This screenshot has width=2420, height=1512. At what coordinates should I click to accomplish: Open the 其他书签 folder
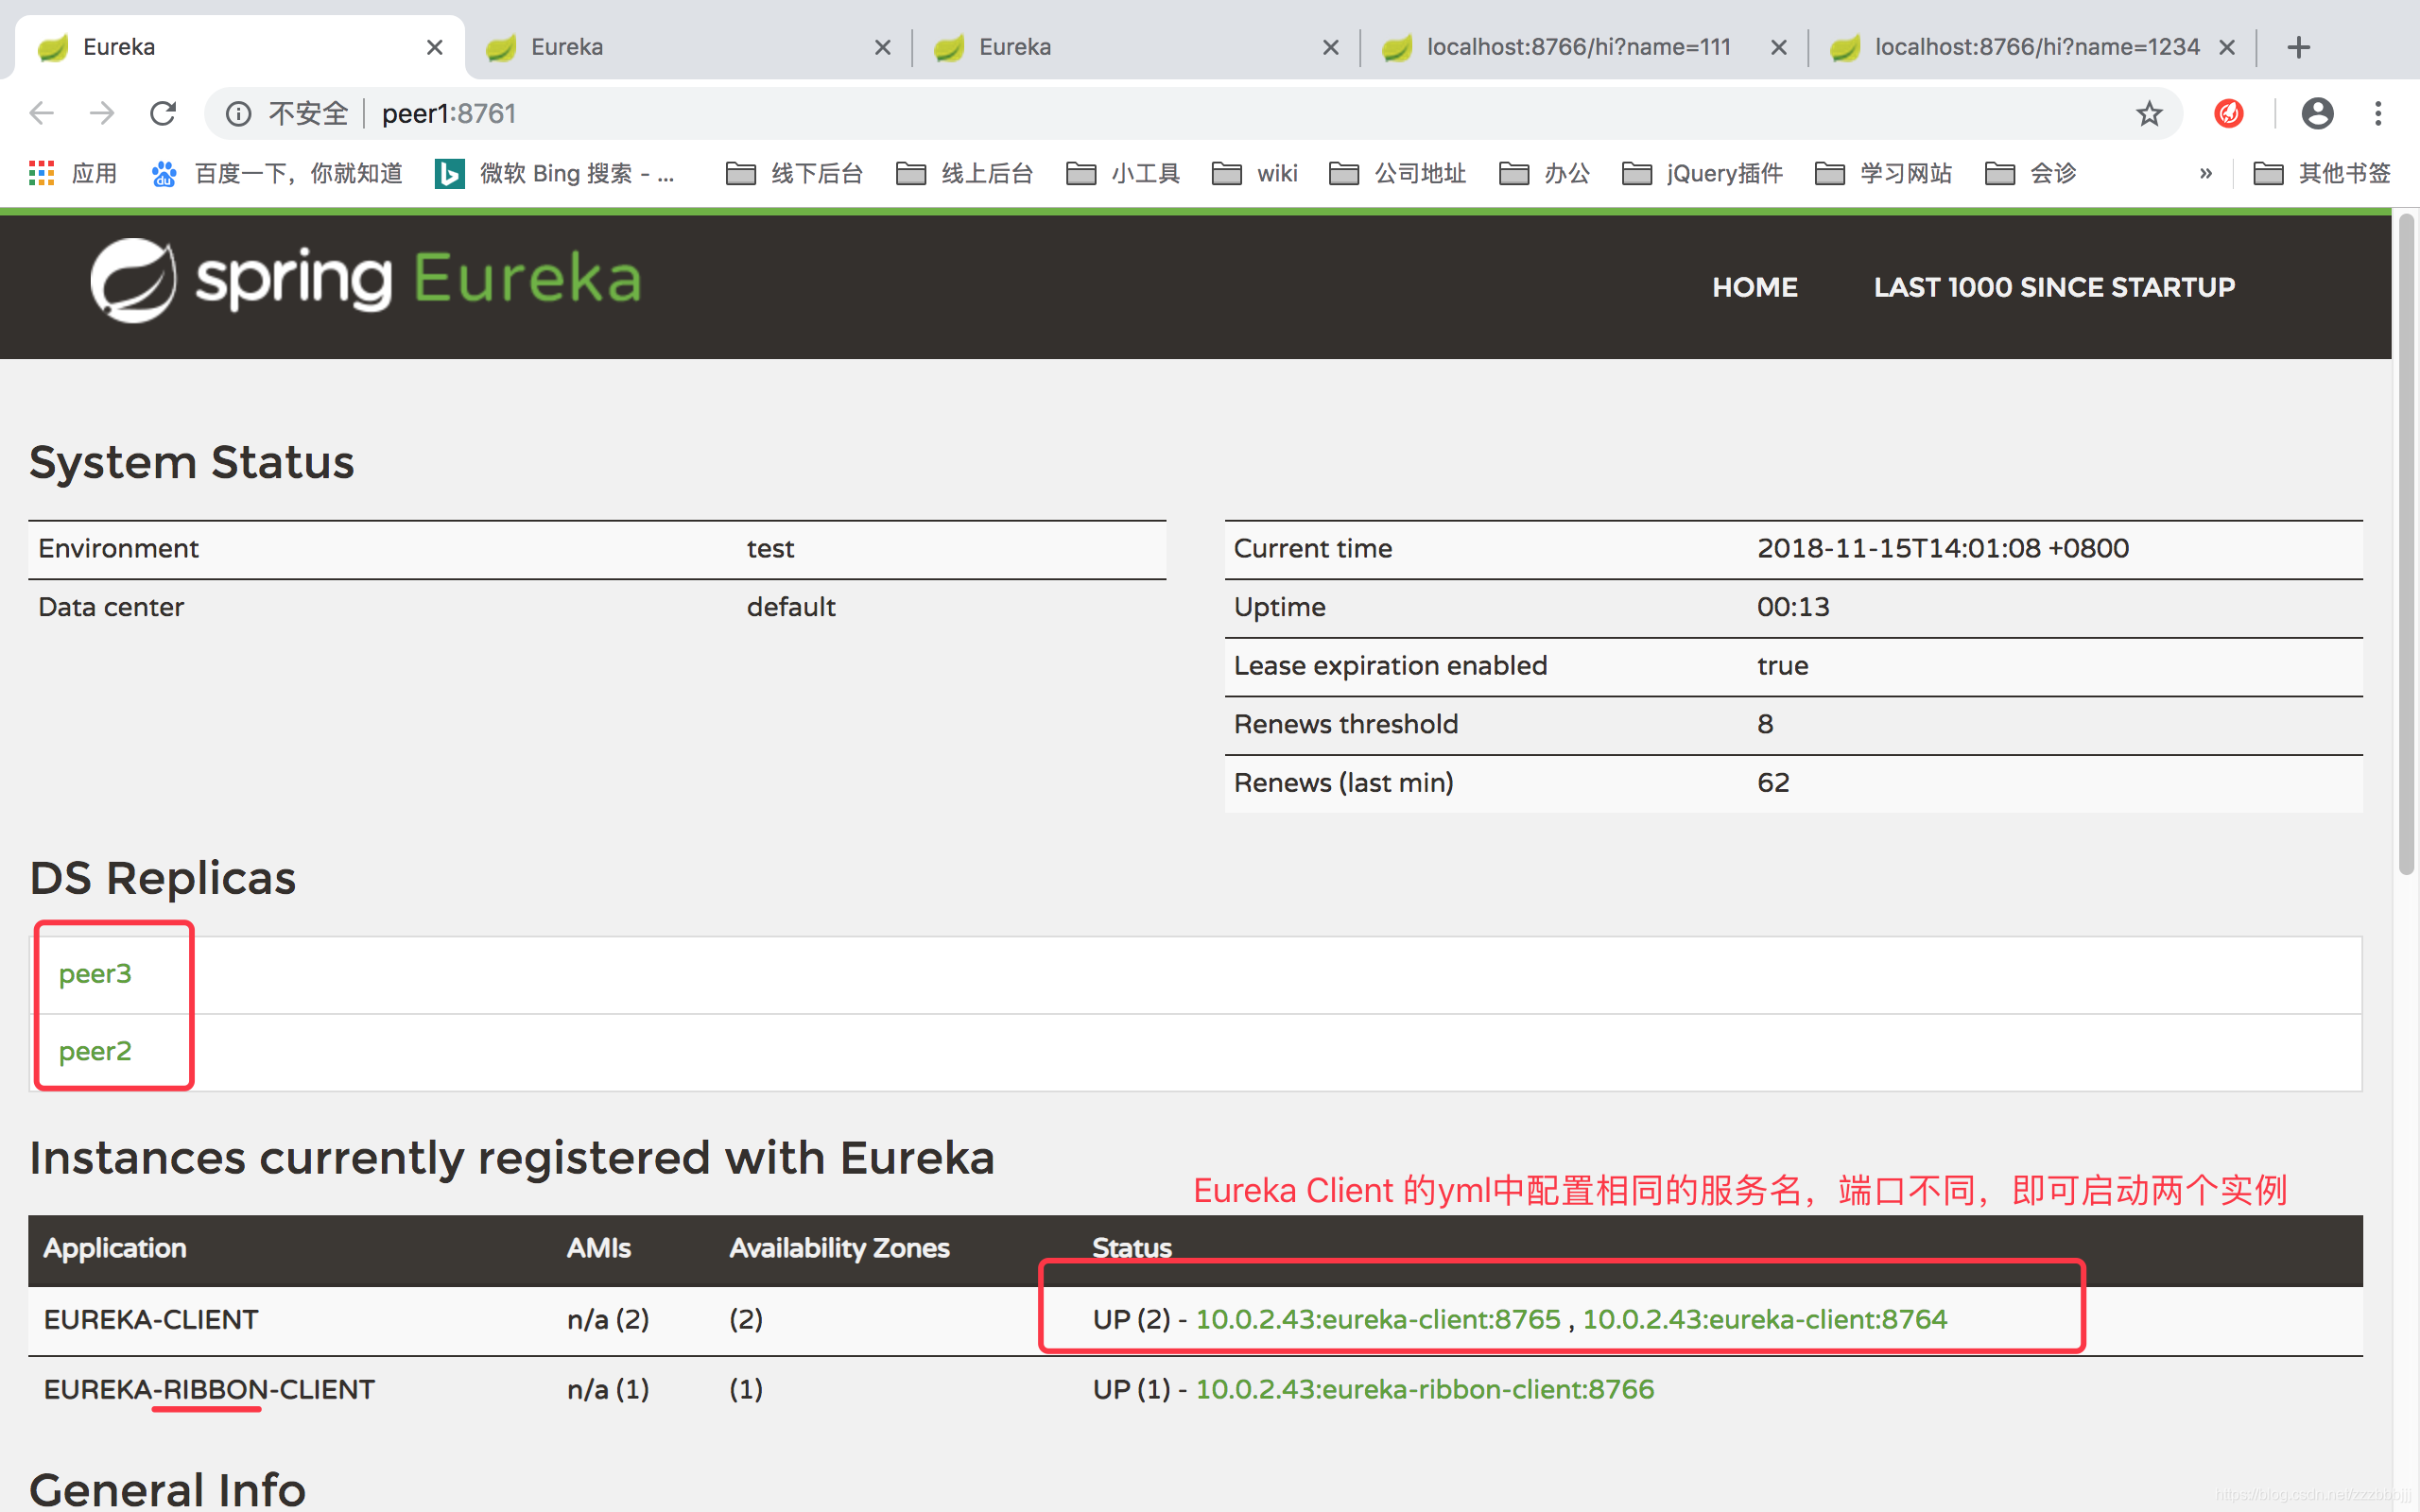pyautogui.click(x=2321, y=174)
